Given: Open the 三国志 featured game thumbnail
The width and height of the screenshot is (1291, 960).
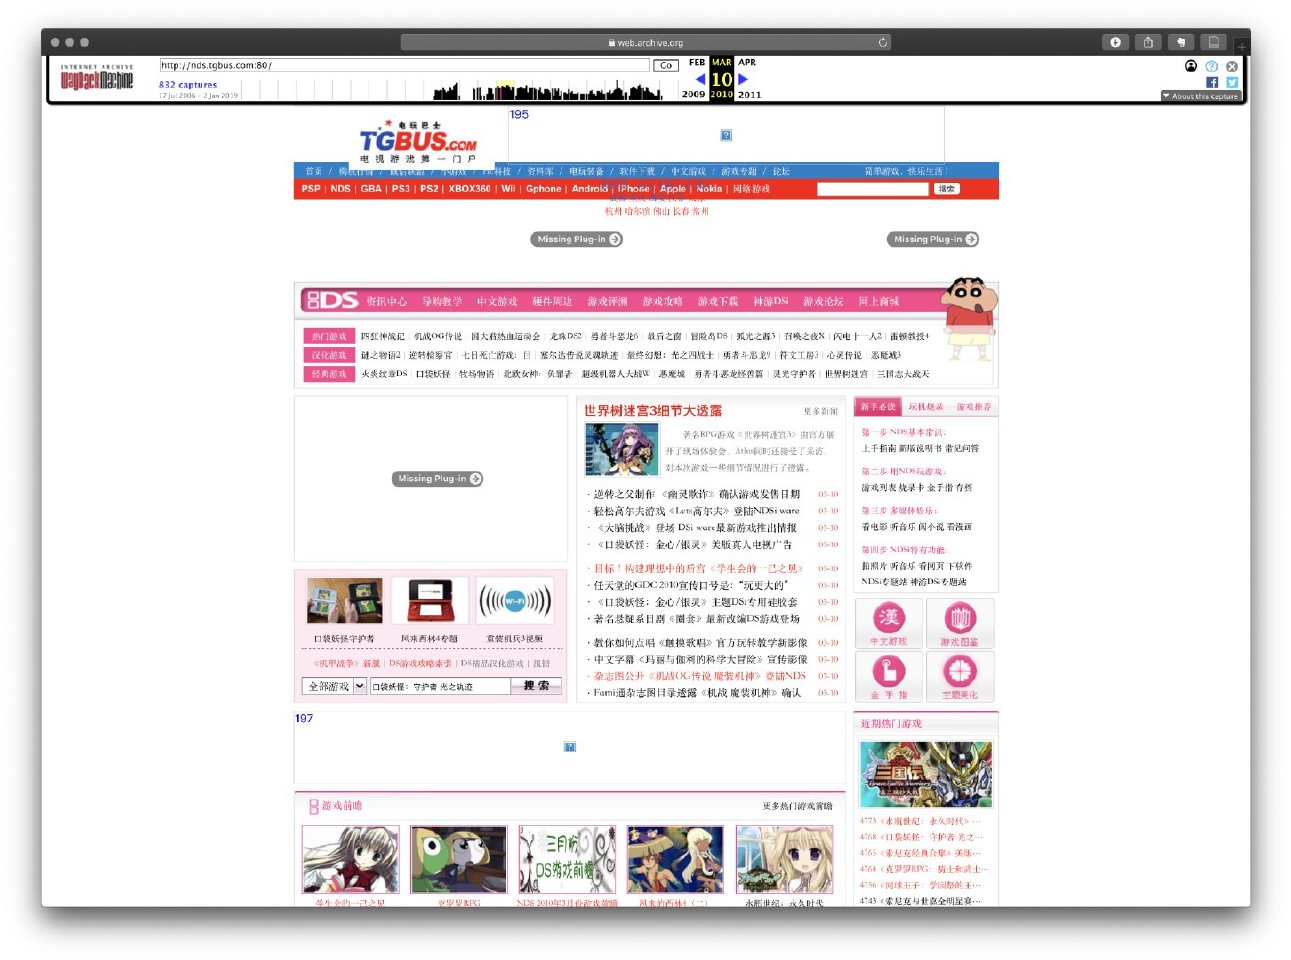Looking at the screenshot, I should pos(926,774).
